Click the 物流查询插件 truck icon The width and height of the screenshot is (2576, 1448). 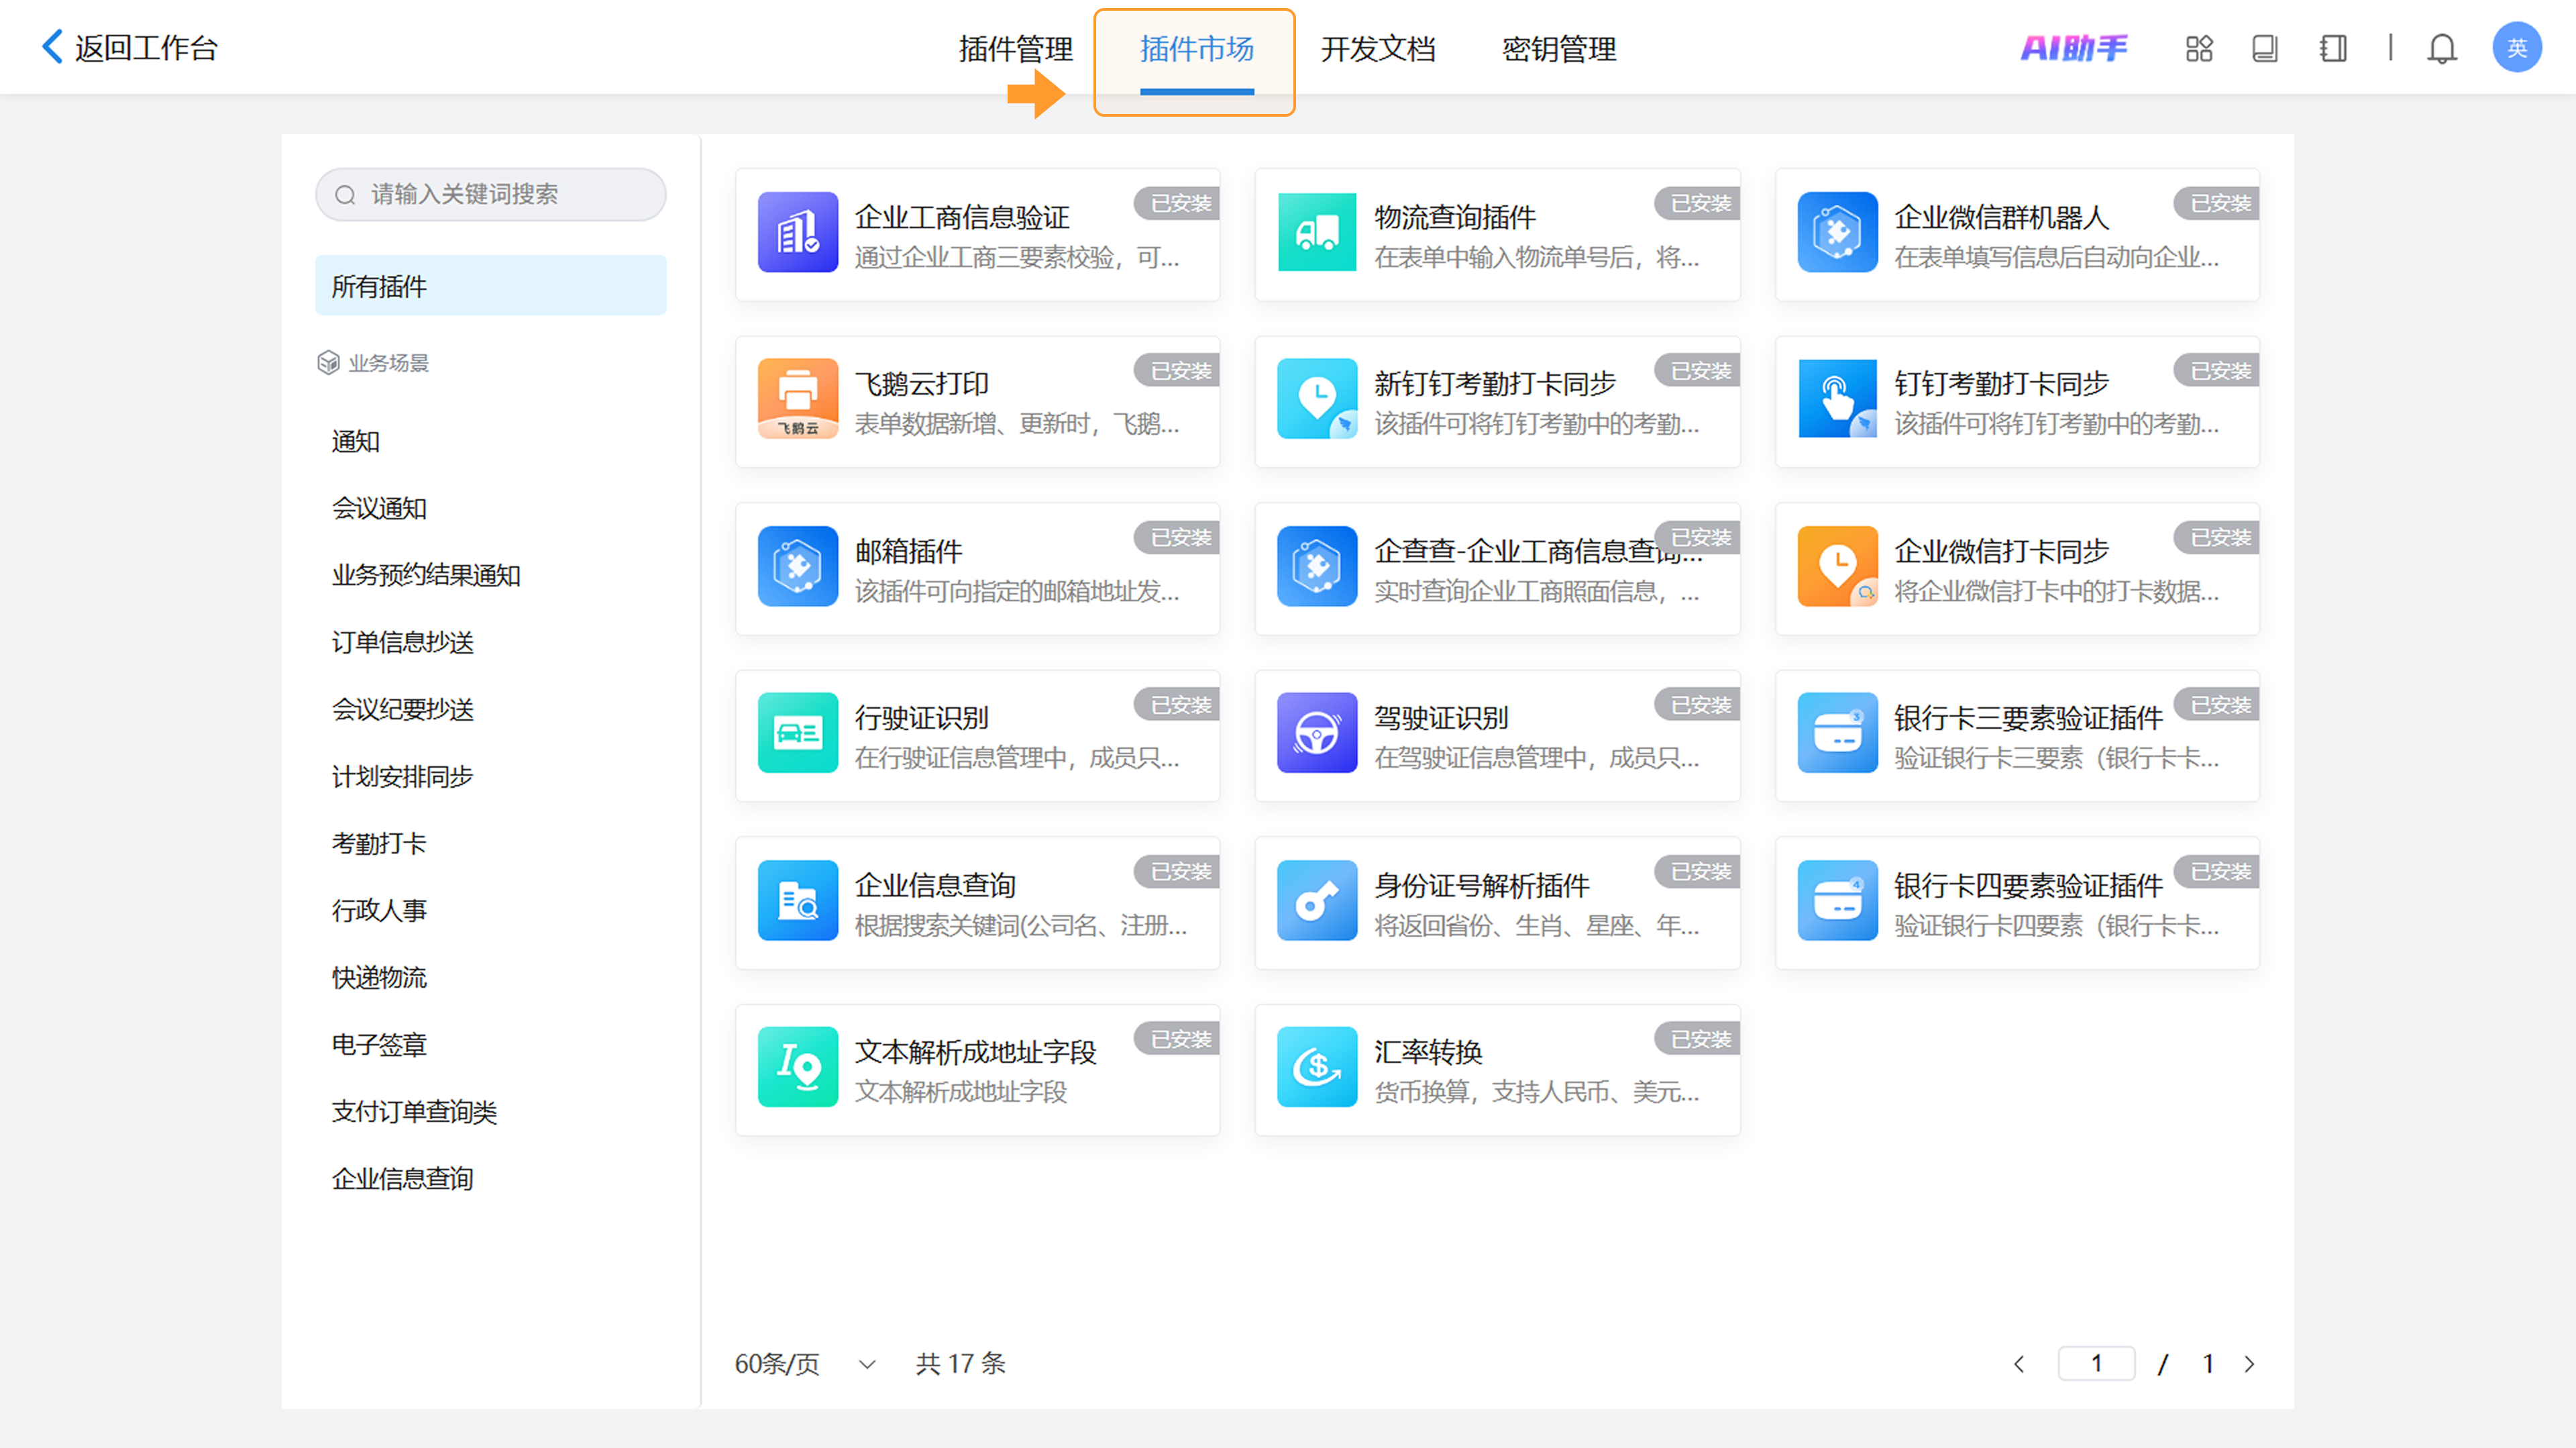click(x=1316, y=232)
